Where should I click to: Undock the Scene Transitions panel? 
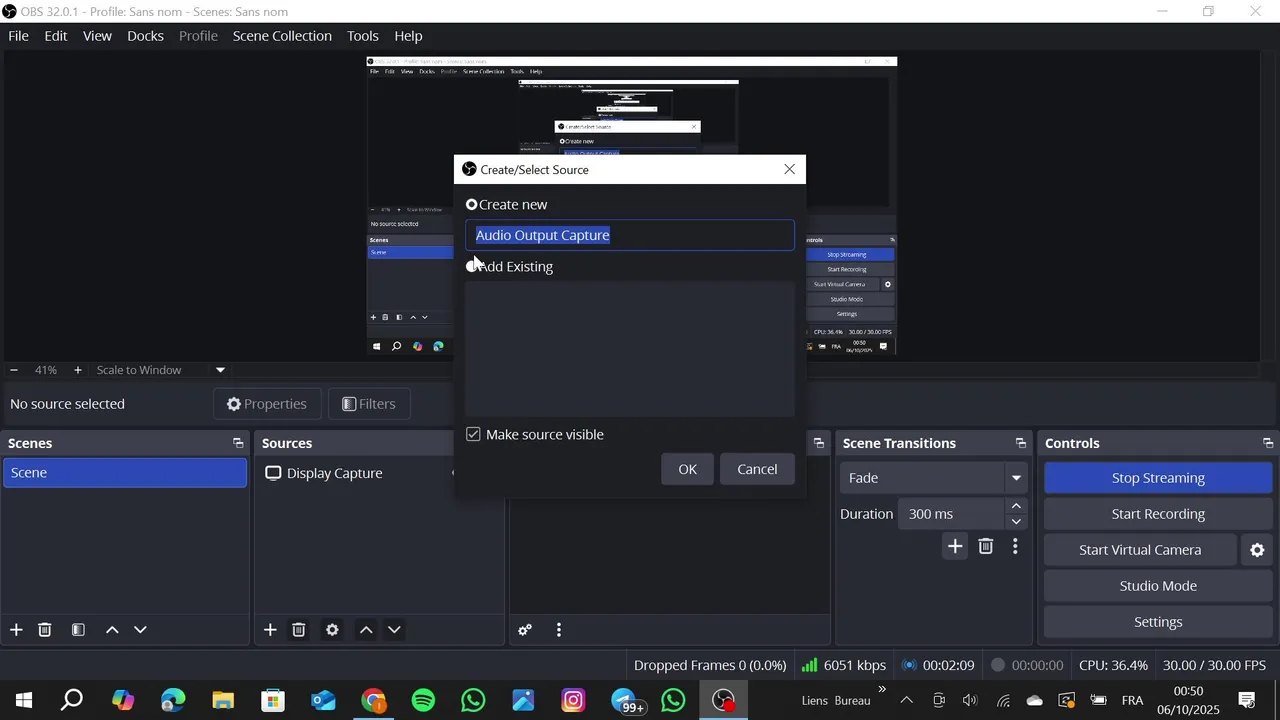click(1021, 443)
